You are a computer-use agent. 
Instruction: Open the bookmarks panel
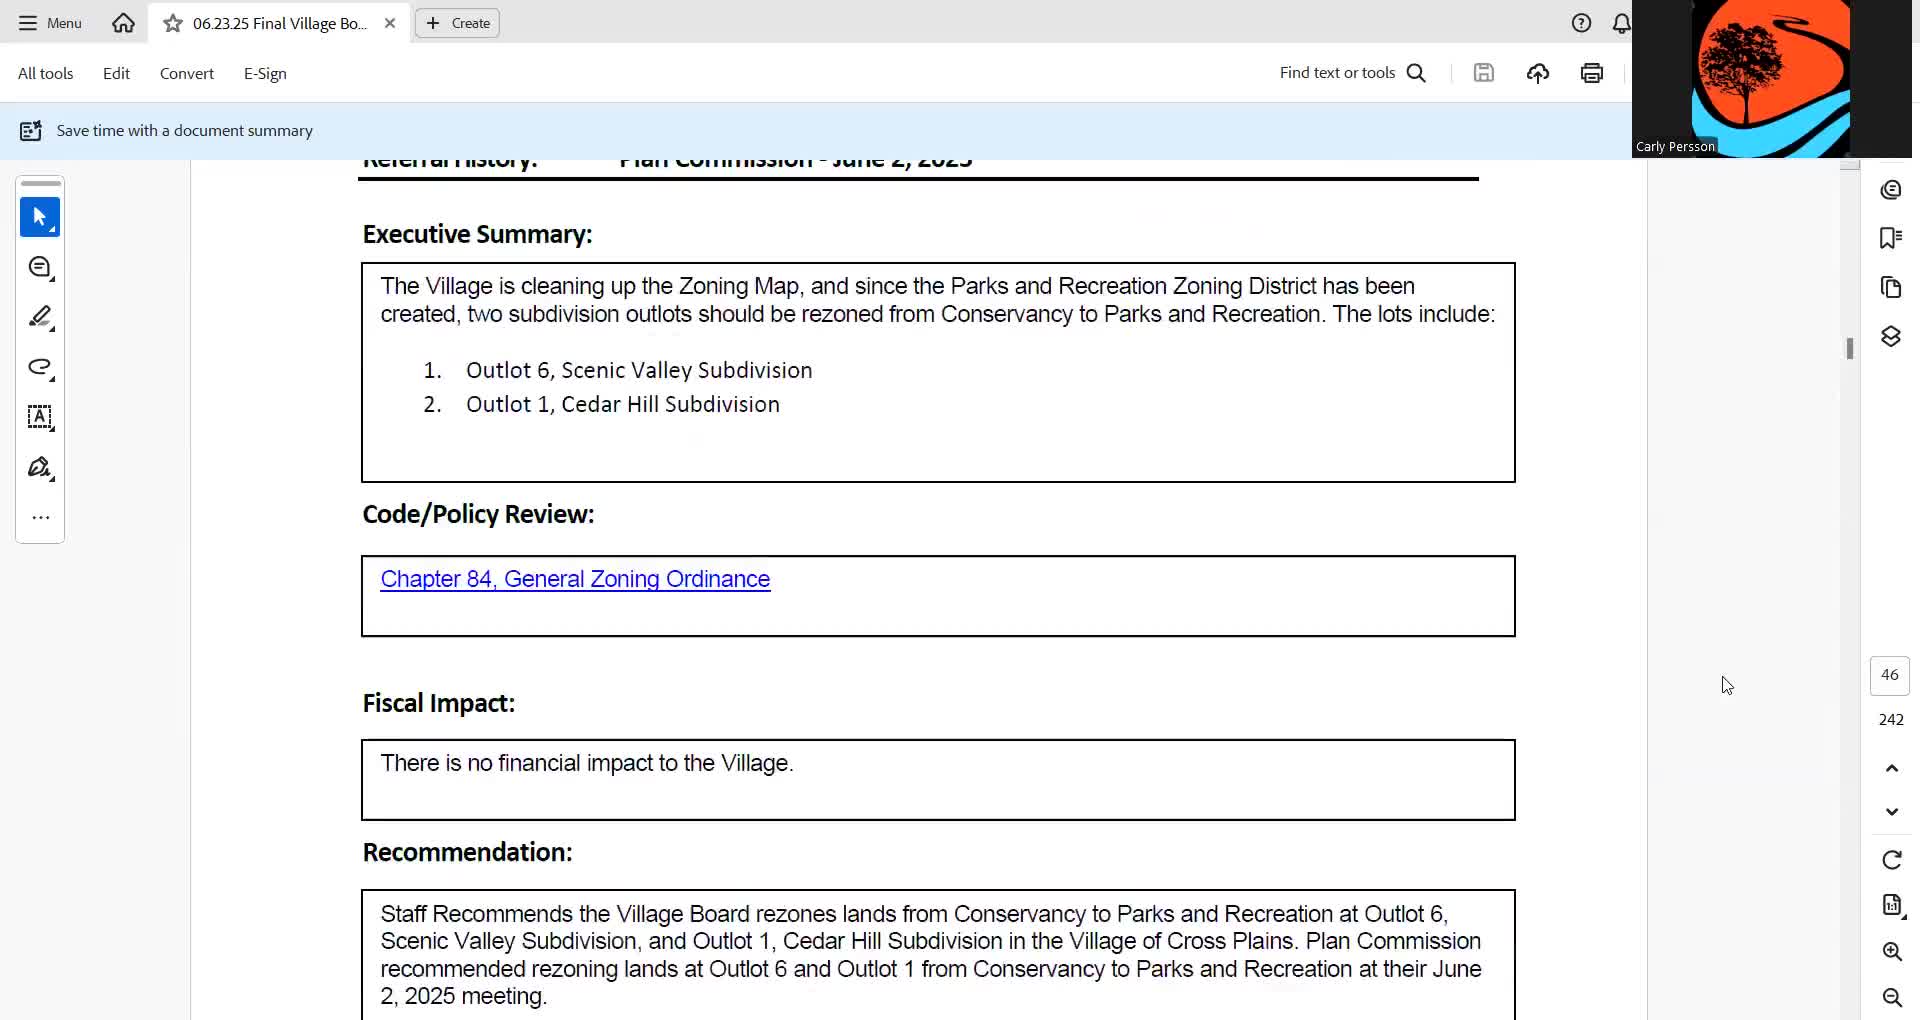[1890, 238]
